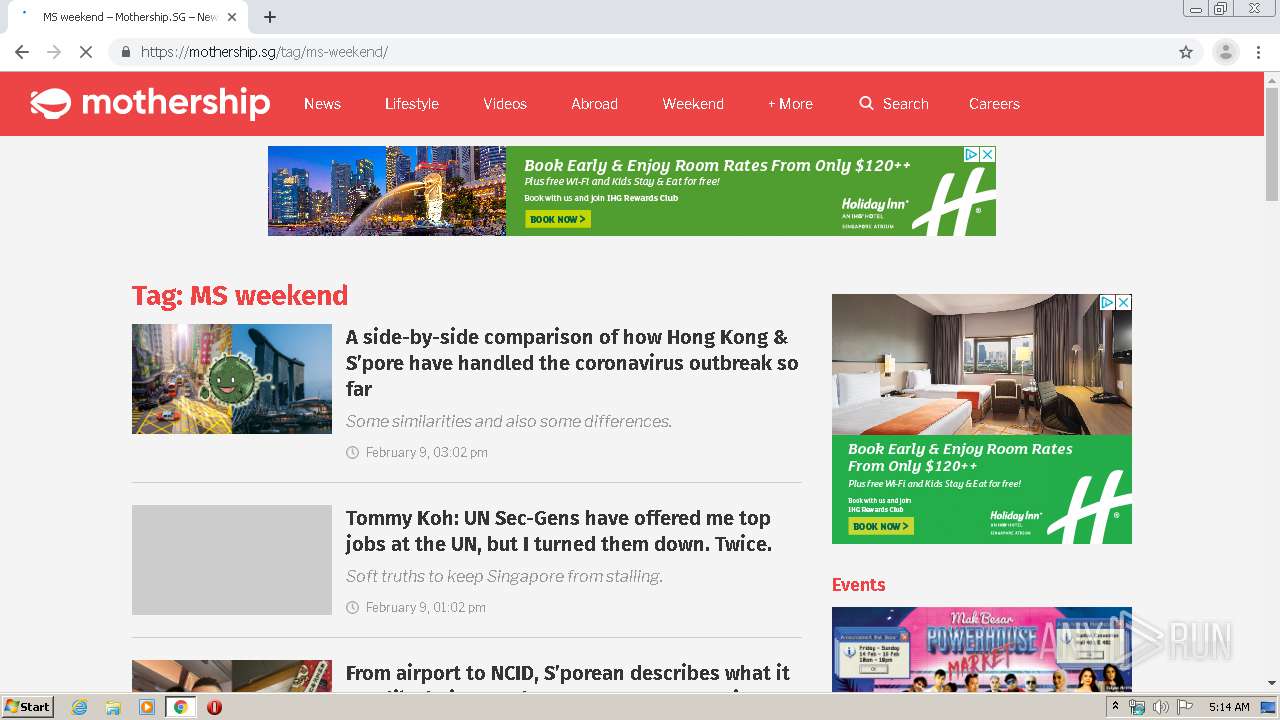Click the Tommy Koh article placeholder thumbnail
The width and height of the screenshot is (1280, 720).
click(x=232, y=560)
